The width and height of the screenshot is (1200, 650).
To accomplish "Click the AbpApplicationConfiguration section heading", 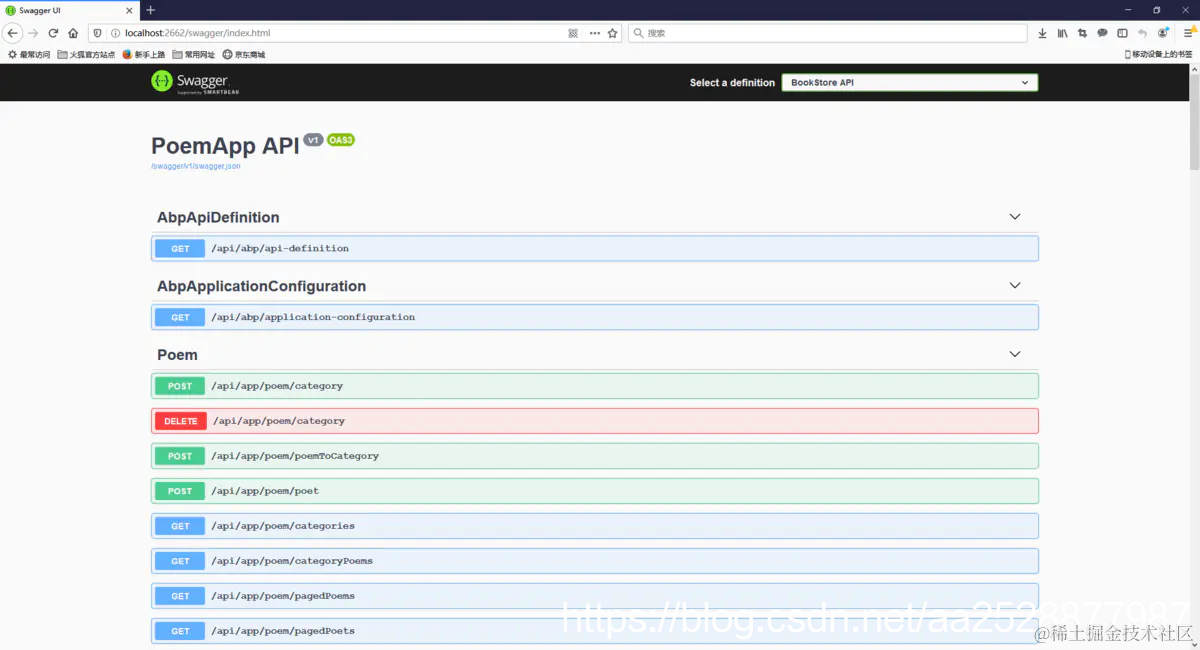I will pyautogui.click(x=261, y=286).
